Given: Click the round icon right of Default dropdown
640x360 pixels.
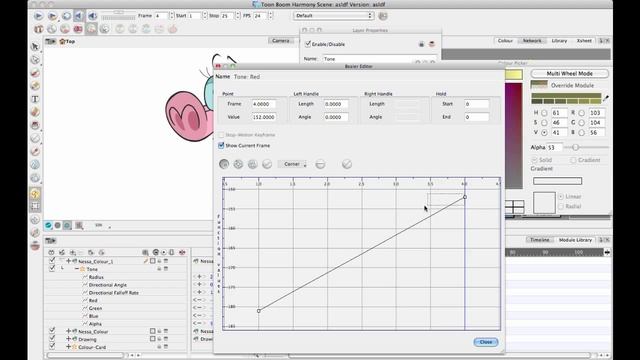Looking at the screenshot, I should click(382, 16).
